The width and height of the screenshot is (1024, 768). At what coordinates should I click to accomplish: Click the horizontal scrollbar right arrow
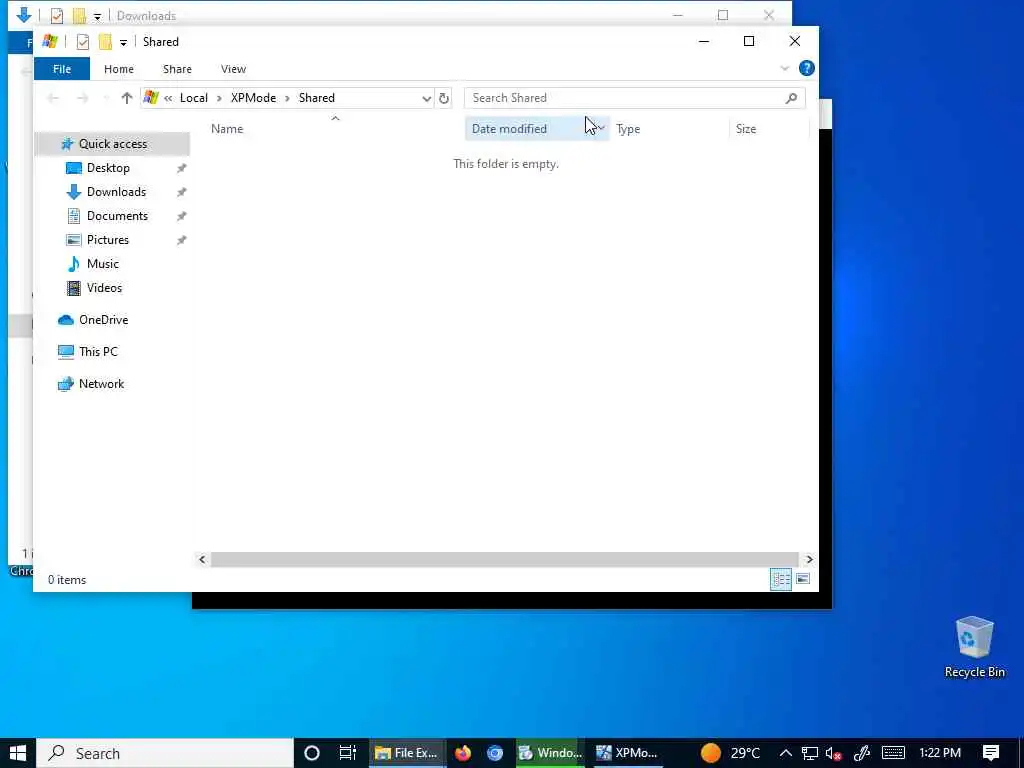click(809, 560)
